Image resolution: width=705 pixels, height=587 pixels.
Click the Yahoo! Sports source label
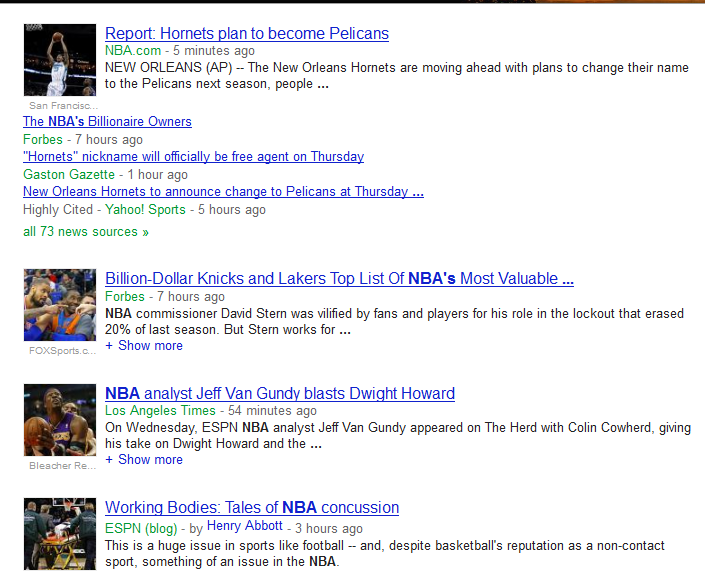tap(145, 209)
